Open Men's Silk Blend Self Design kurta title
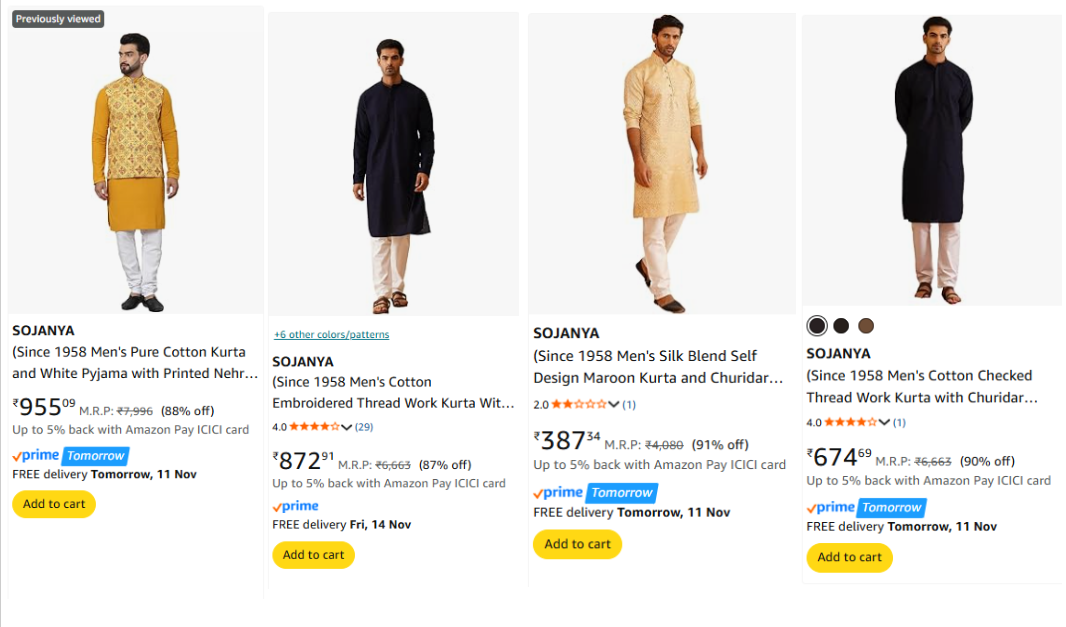This screenshot has height=627, width=1066. click(x=658, y=367)
